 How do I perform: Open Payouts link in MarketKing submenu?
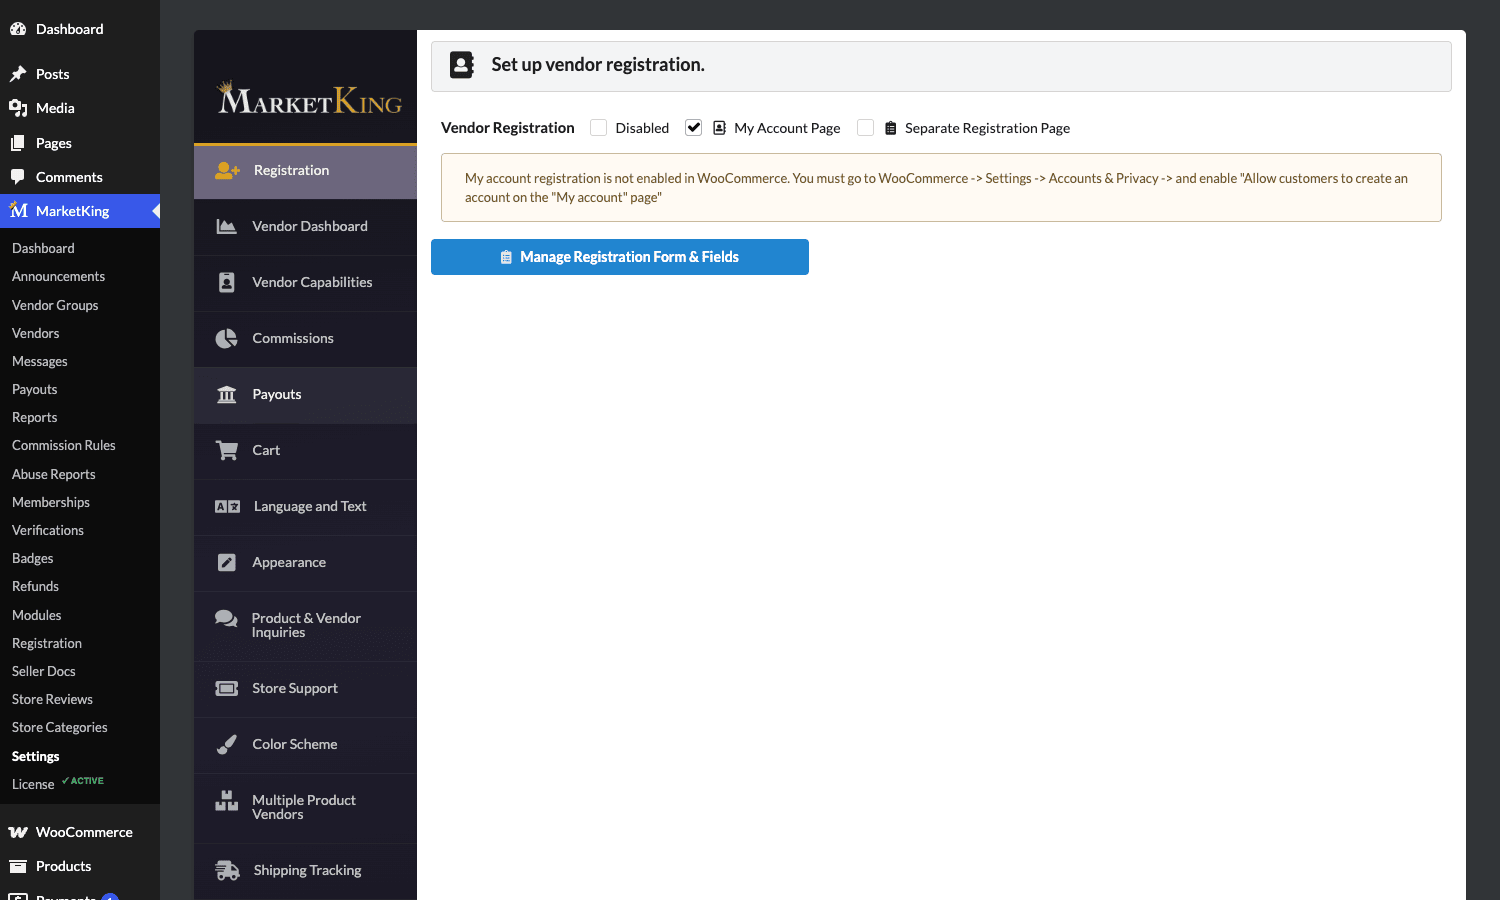pyautogui.click(x=34, y=389)
